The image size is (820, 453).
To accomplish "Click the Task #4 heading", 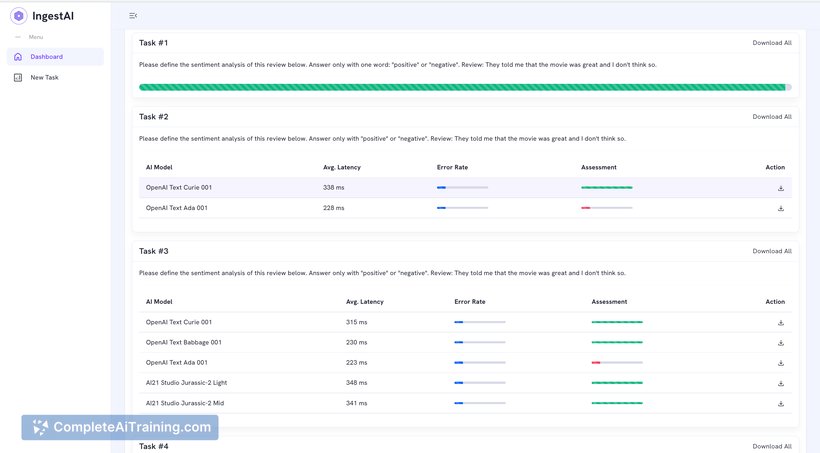I will point(154,446).
